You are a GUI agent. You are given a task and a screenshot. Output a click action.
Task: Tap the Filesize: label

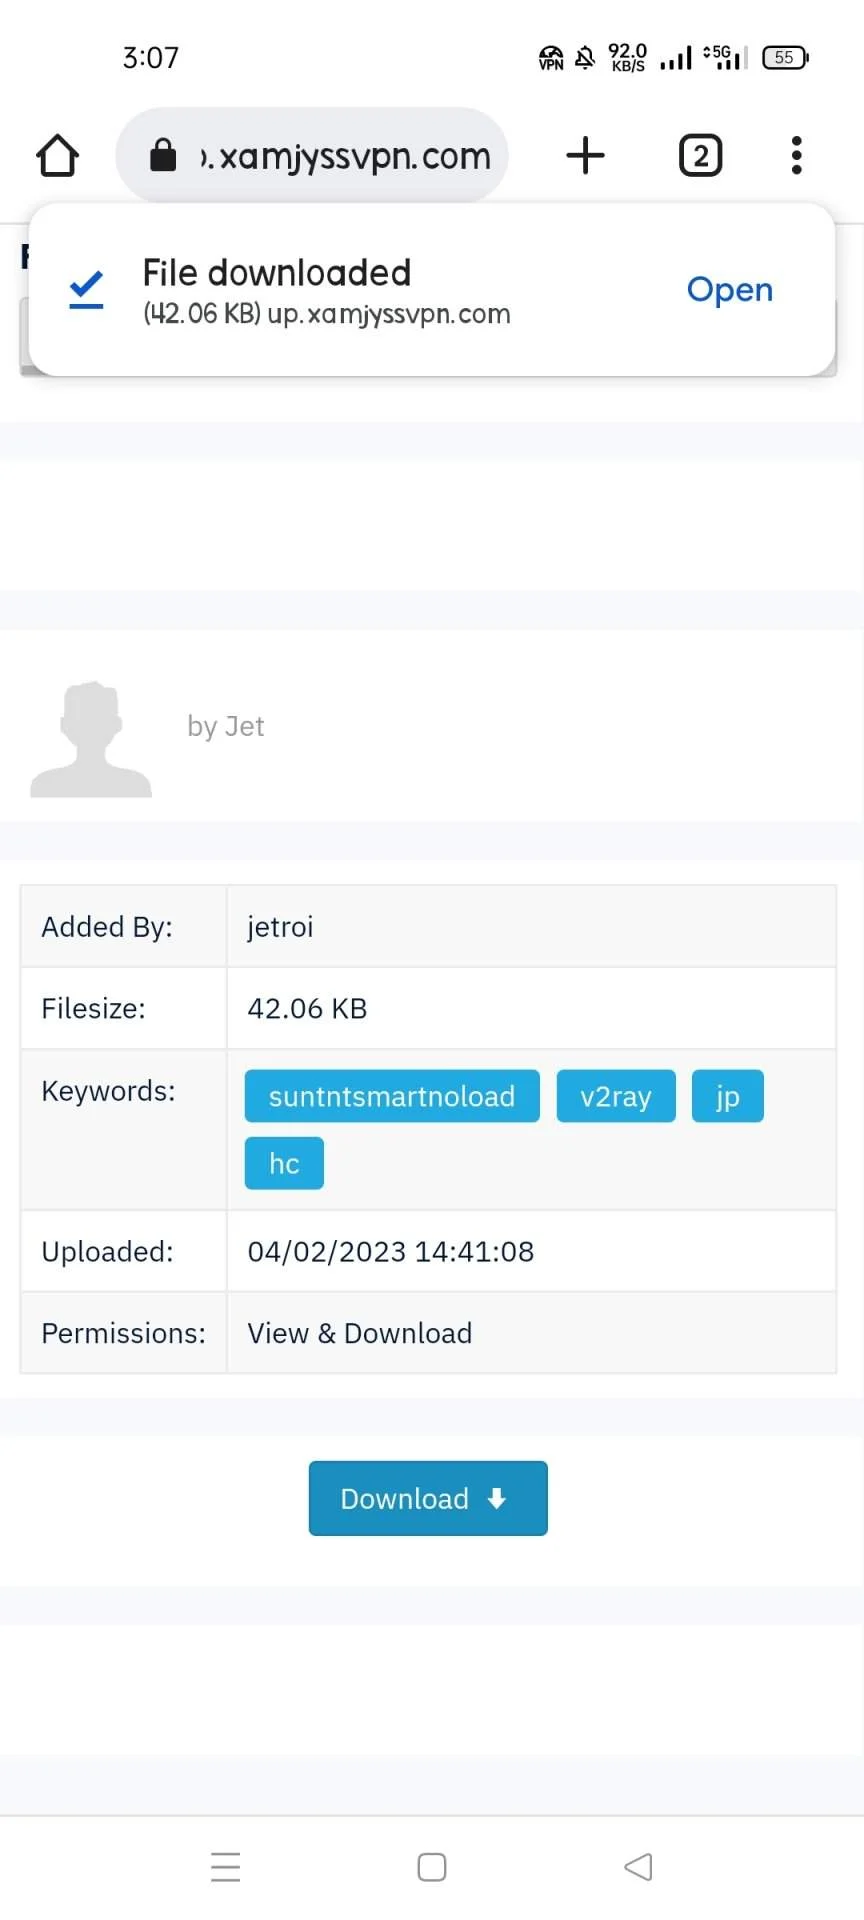[93, 1008]
